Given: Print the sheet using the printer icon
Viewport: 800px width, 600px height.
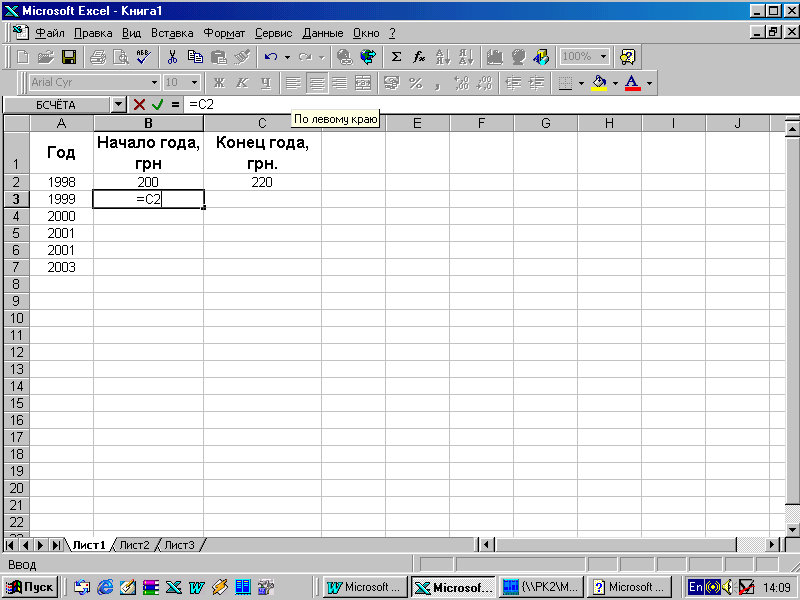Looking at the screenshot, I should coord(97,57).
